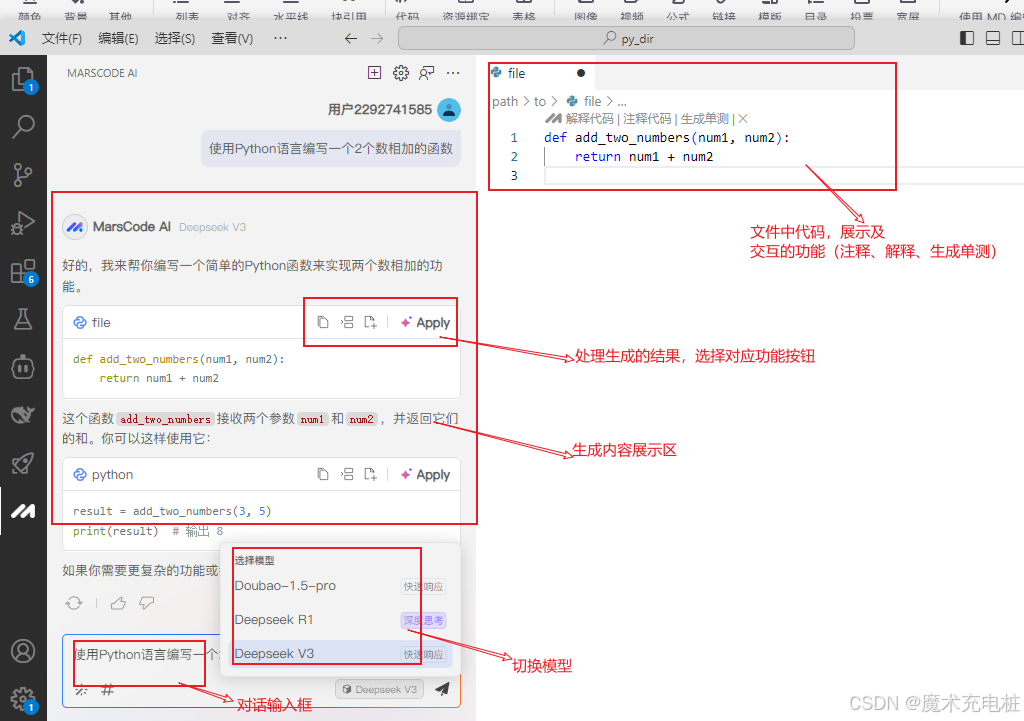Copy the python code block
This screenshot has width=1024, height=721.
tap(323, 474)
